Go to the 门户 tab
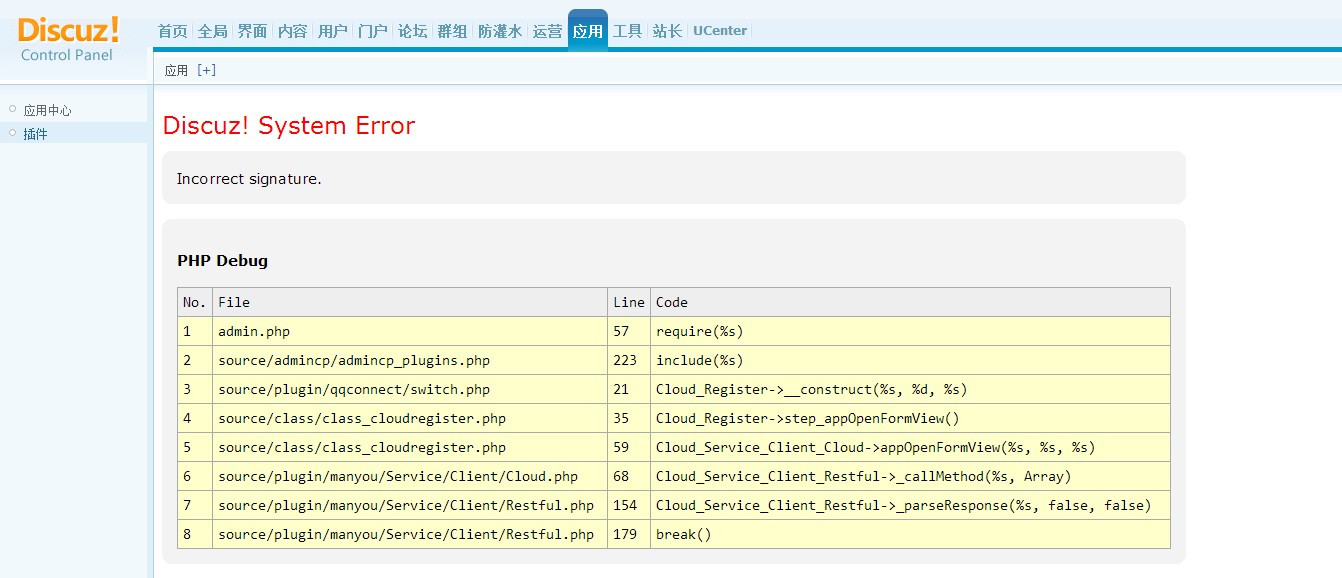The height and width of the screenshot is (578, 1342). pos(372,31)
